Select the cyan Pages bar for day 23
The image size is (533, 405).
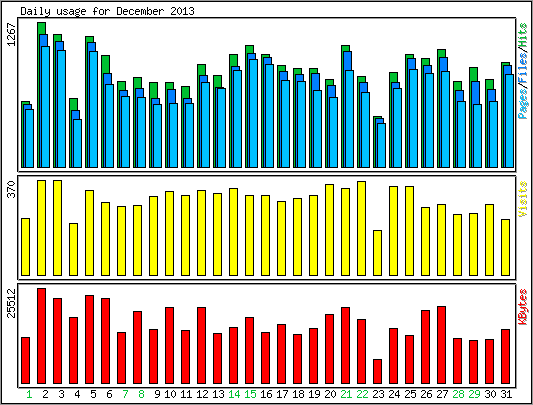click(381, 145)
